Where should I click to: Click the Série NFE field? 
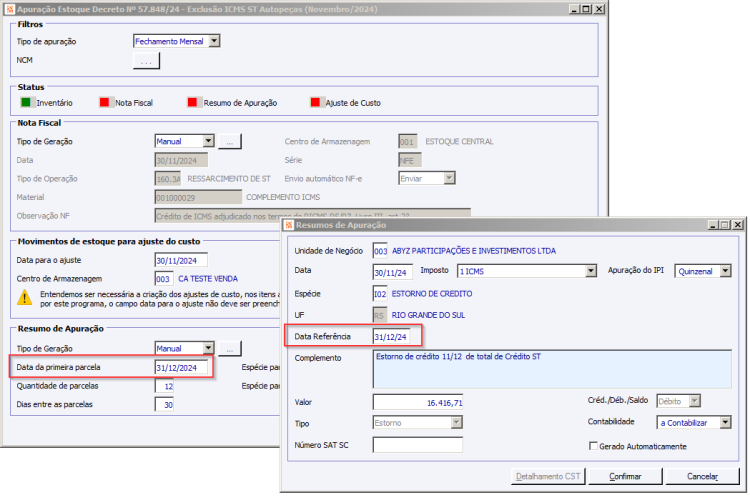pyautogui.click(x=410, y=160)
